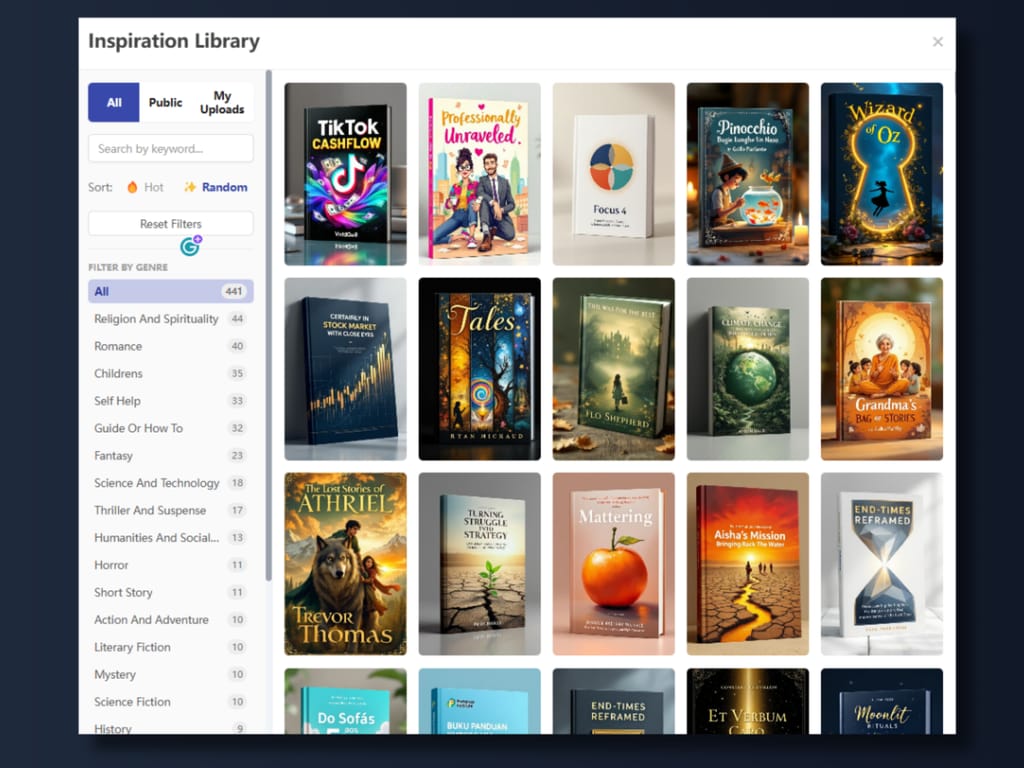Open the Buku Panduan cover
The image size is (1024, 768).
coord(479,701)
